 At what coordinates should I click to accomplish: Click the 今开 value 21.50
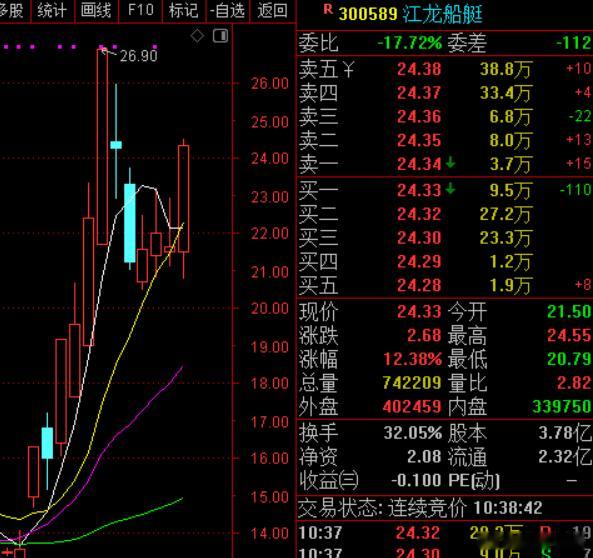click(569, 312)
